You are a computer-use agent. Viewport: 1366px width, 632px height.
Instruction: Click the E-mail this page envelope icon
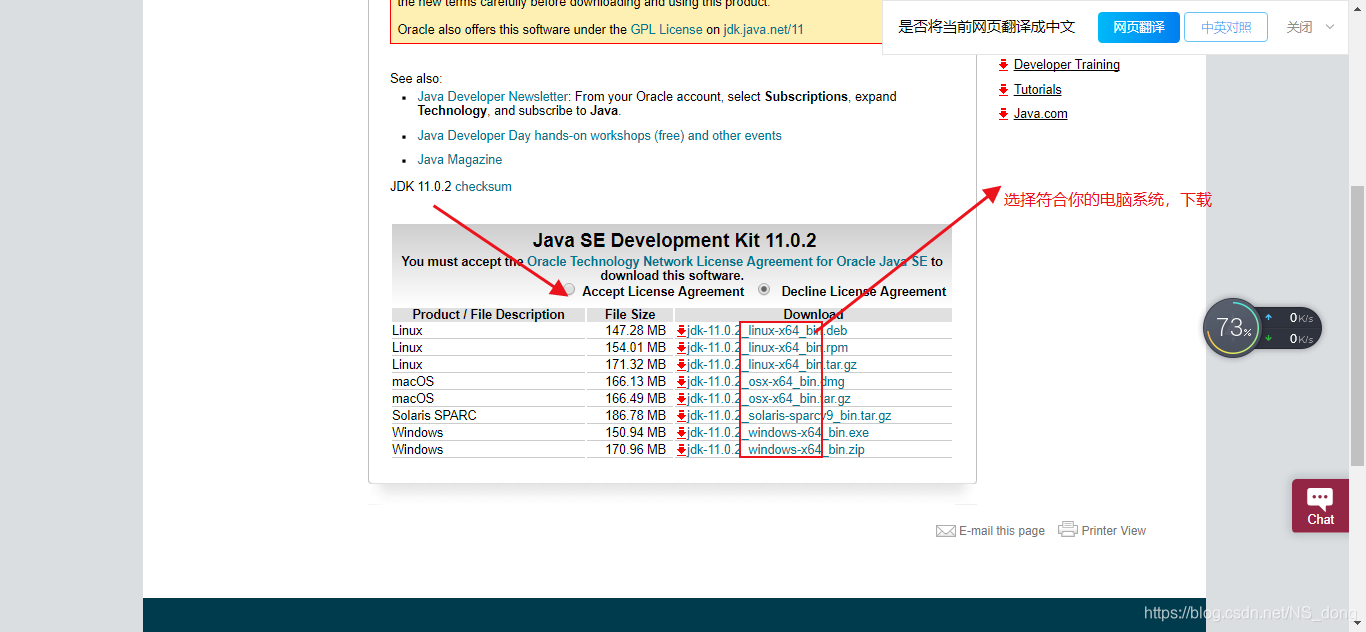click(945, 531)
